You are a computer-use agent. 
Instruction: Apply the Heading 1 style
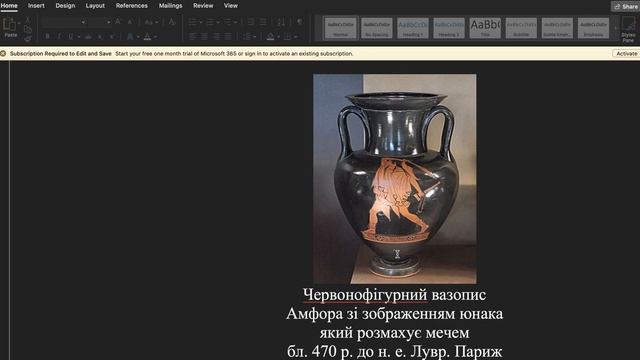(x=413, y=28)
